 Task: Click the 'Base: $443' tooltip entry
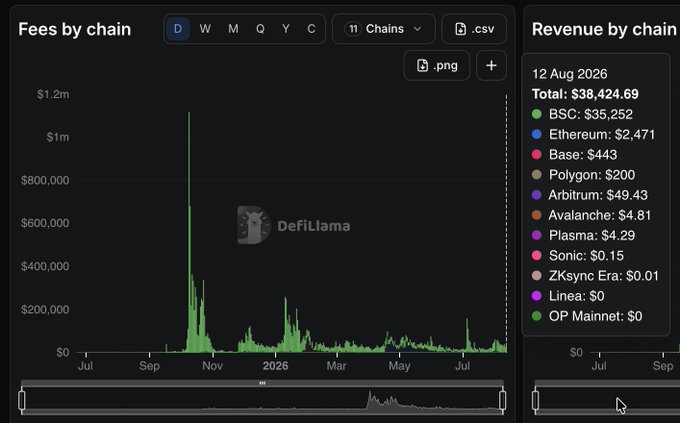point(583,154)
